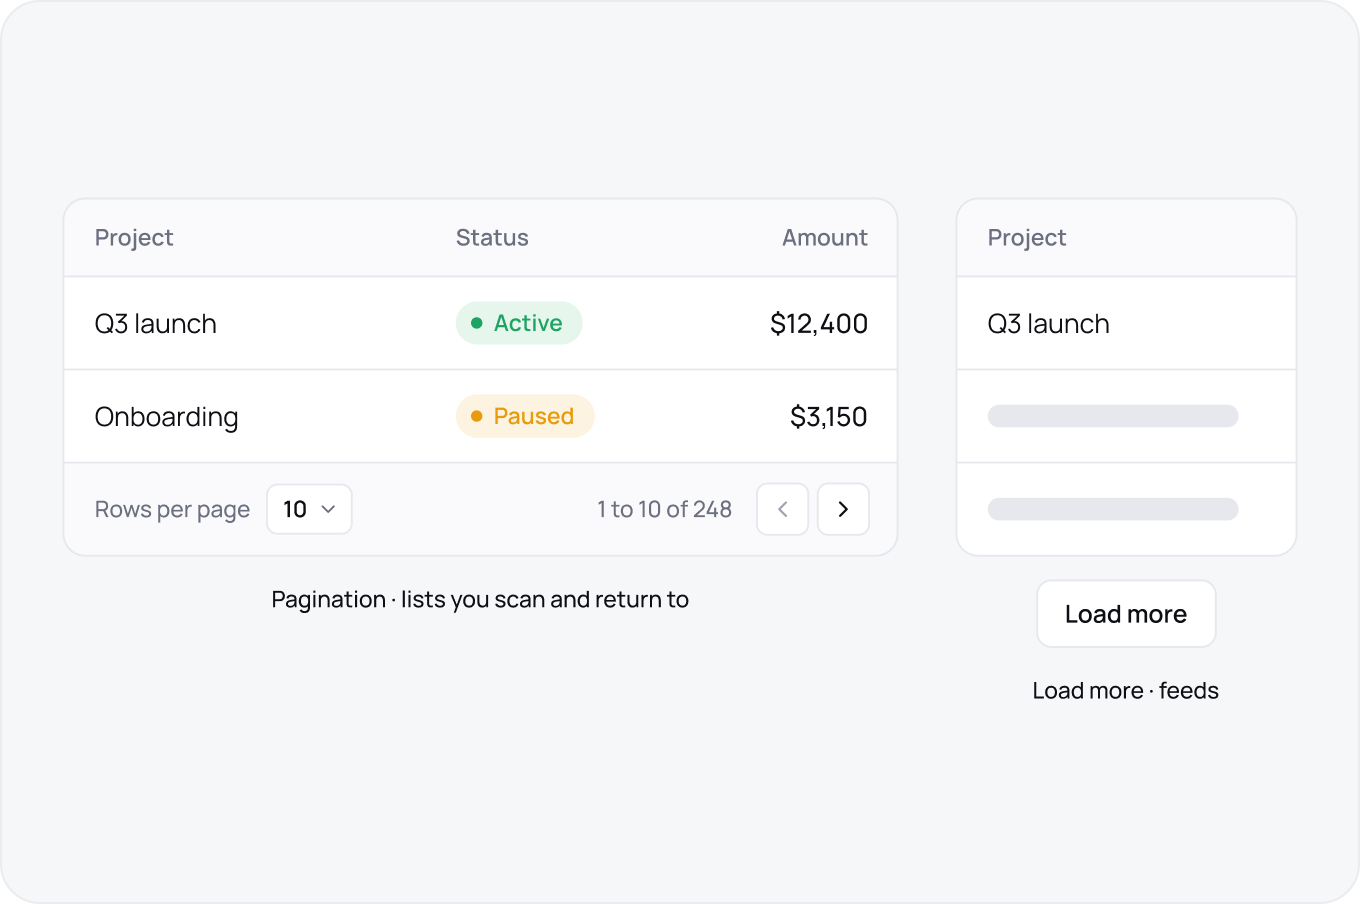Click the Amount column header
Image resolution: width=1360 pixels, height=904 pixels.
click(x=824, y=238)
